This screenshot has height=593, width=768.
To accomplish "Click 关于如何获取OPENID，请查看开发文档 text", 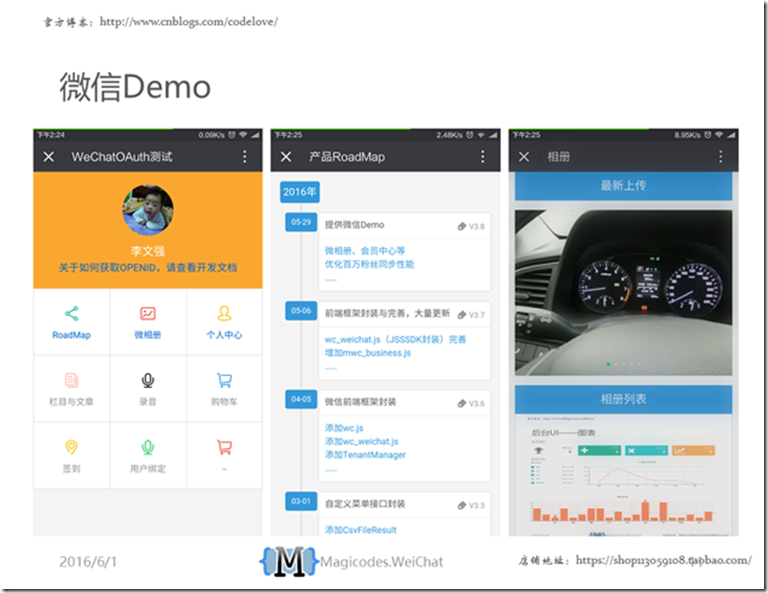I will tap(147, 268).
